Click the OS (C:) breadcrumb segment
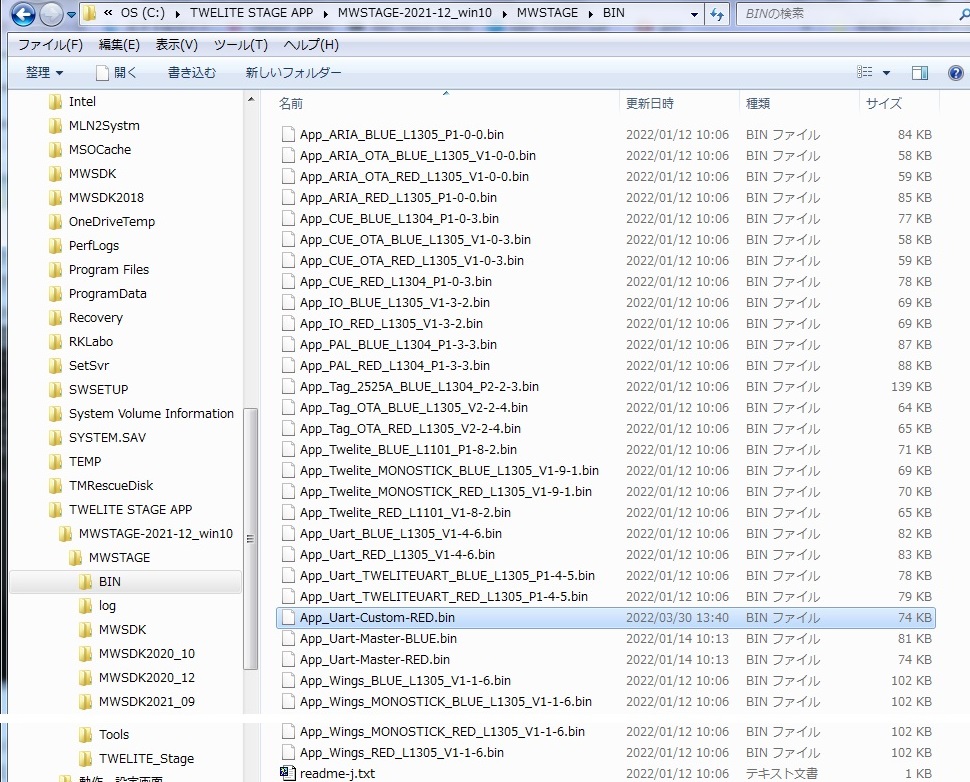 tap(143, 13)
